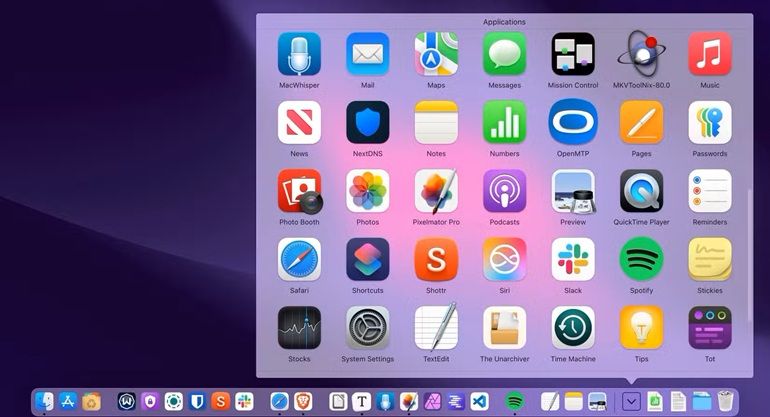Open the App Store from the Dock
Screen dimensions: 770x417
coord(68,401)
